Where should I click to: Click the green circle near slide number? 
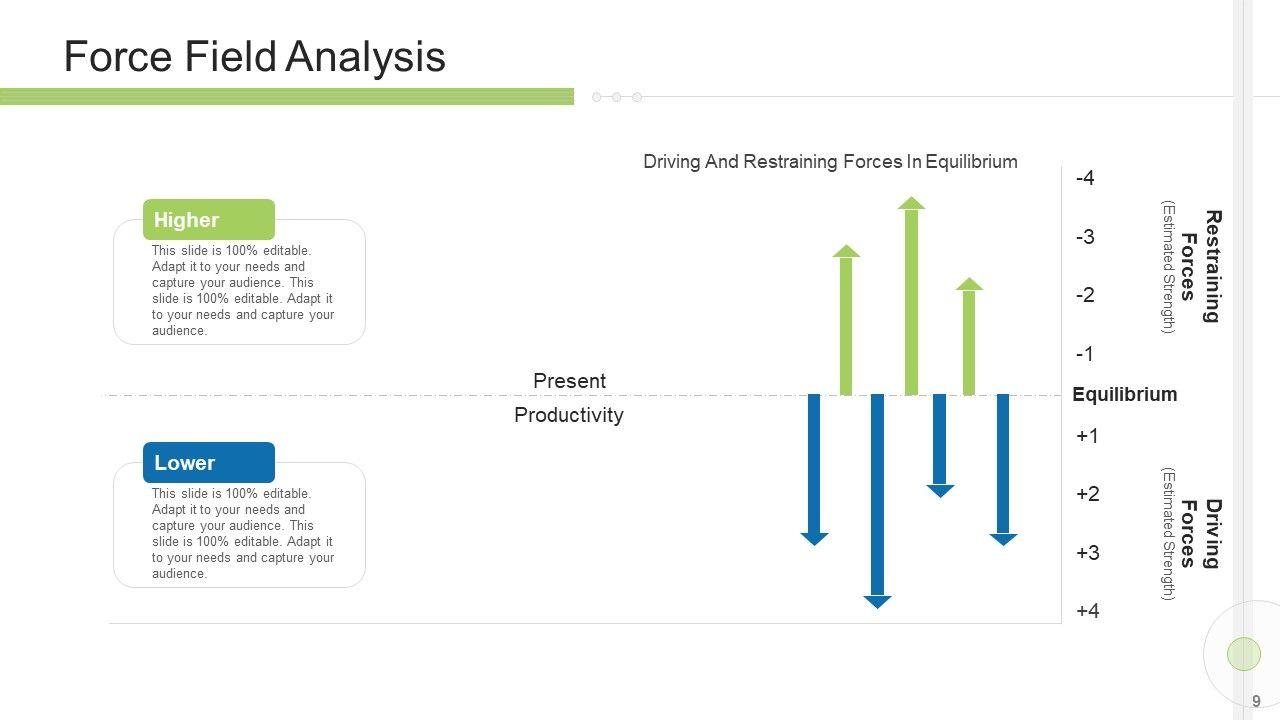click(1243, 654)
